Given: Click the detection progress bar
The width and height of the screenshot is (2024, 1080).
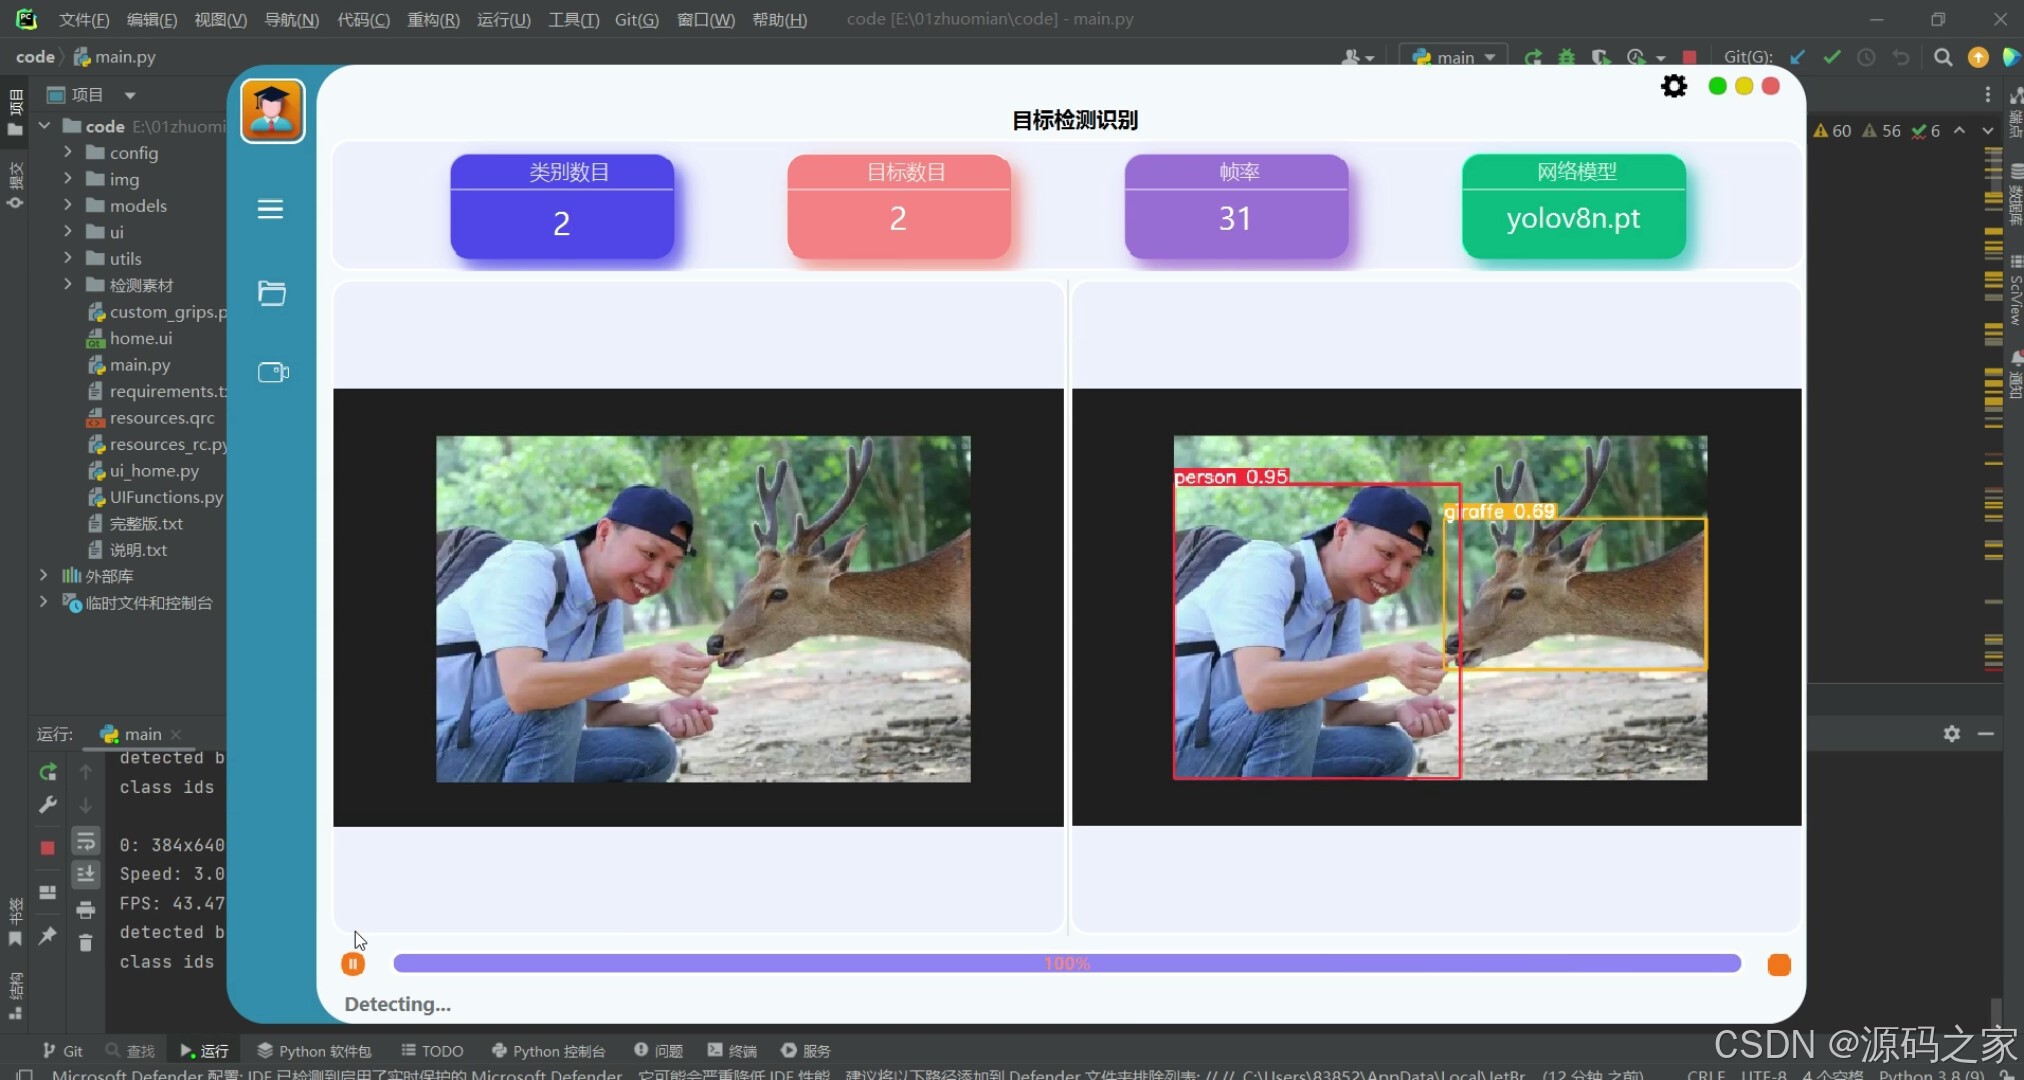Looking at the screenshot, I should tap(1066, 963).
